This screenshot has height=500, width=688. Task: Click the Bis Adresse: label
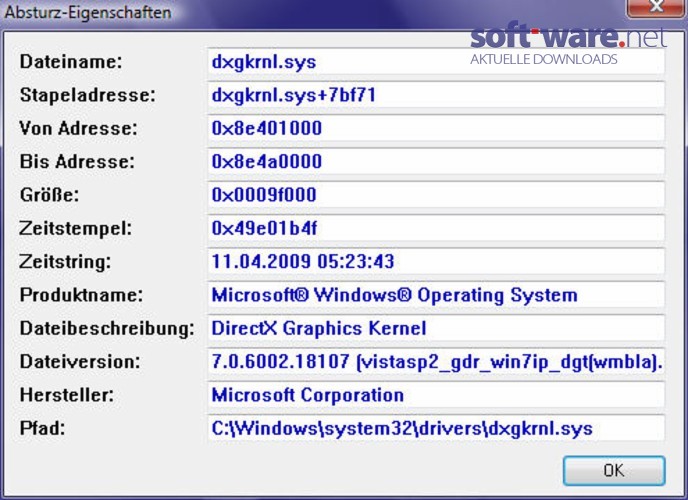pyautogui.click(x=77, y=161)
